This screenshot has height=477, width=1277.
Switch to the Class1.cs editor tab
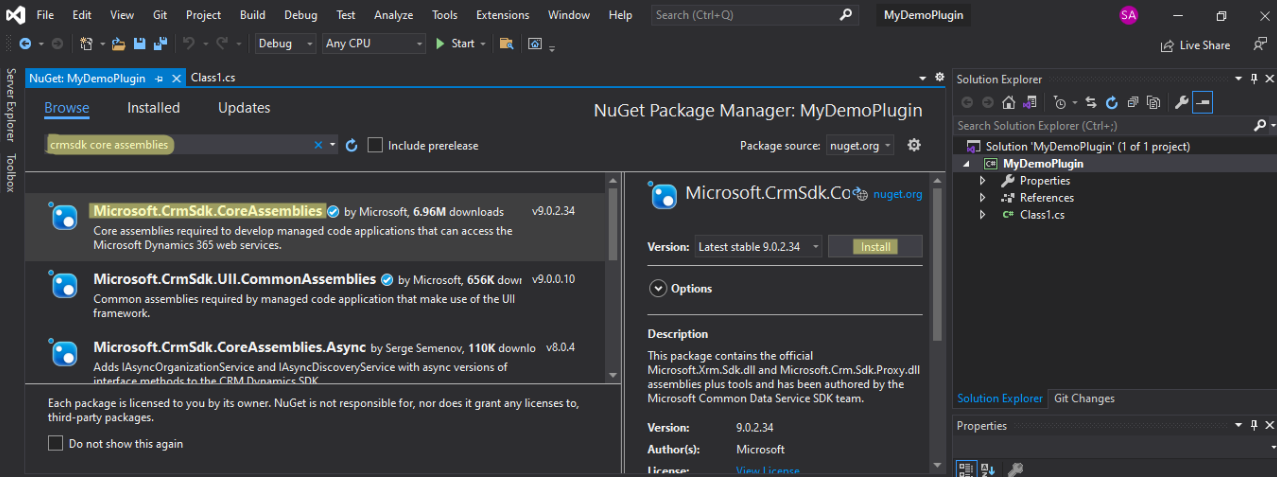coord(212,78)
